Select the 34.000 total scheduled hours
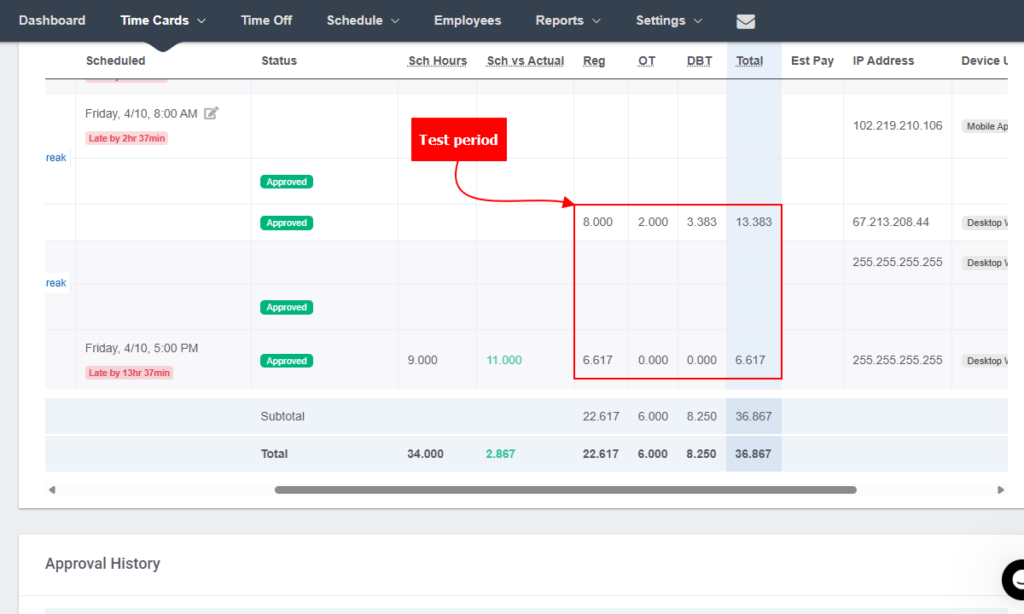 (425, 454)
